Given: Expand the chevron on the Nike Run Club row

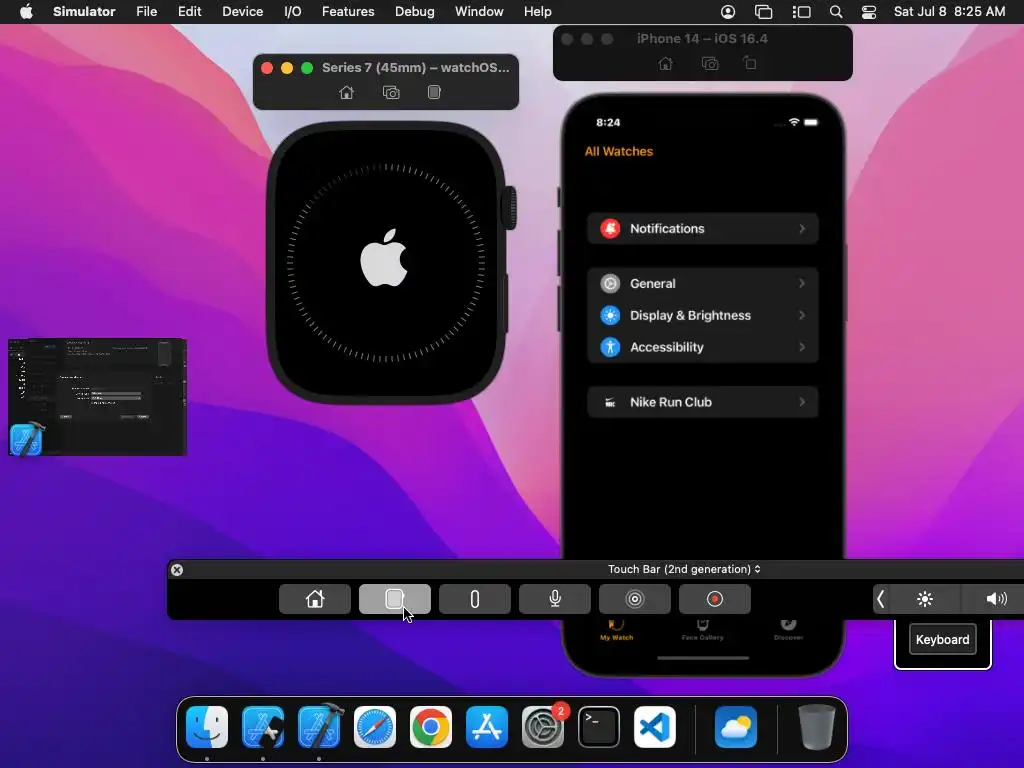Looking at the screenshot, I should point(802,402).
